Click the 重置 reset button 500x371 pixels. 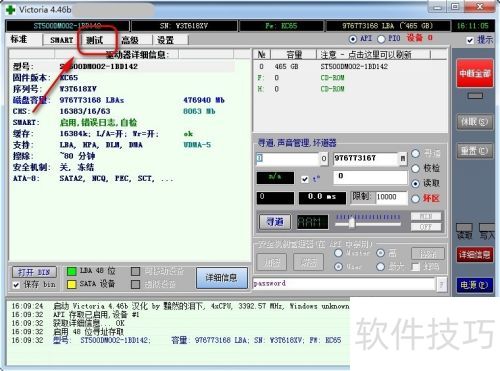pos(474,151)
